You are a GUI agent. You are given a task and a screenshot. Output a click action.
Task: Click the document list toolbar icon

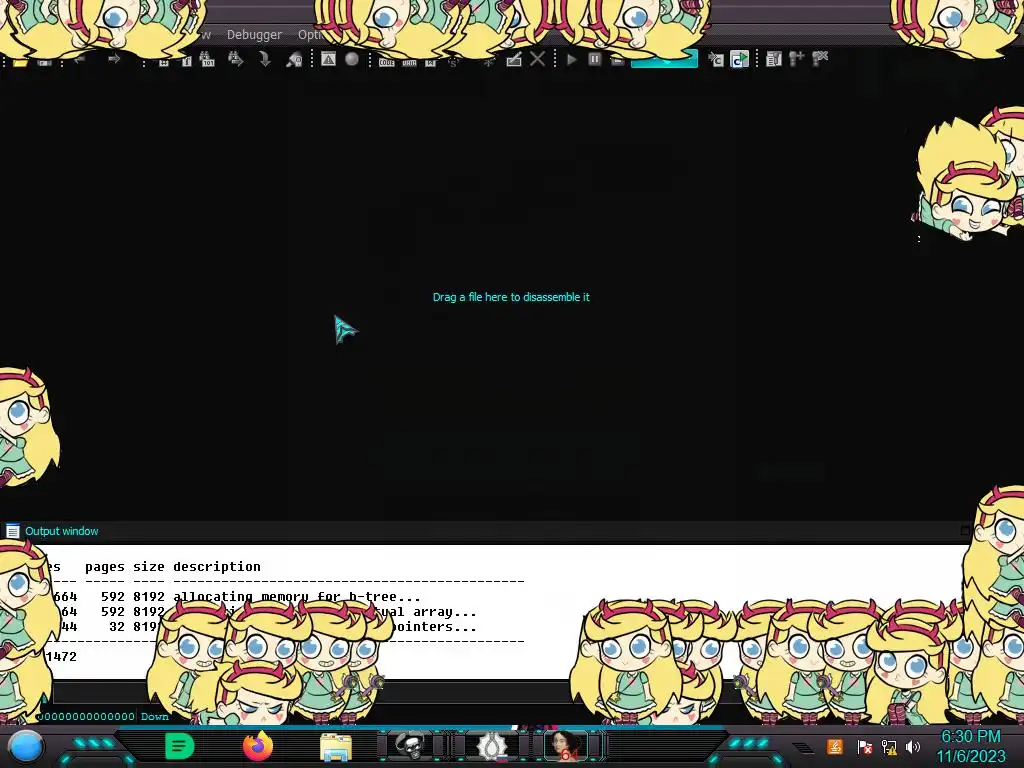coord(774,59)
